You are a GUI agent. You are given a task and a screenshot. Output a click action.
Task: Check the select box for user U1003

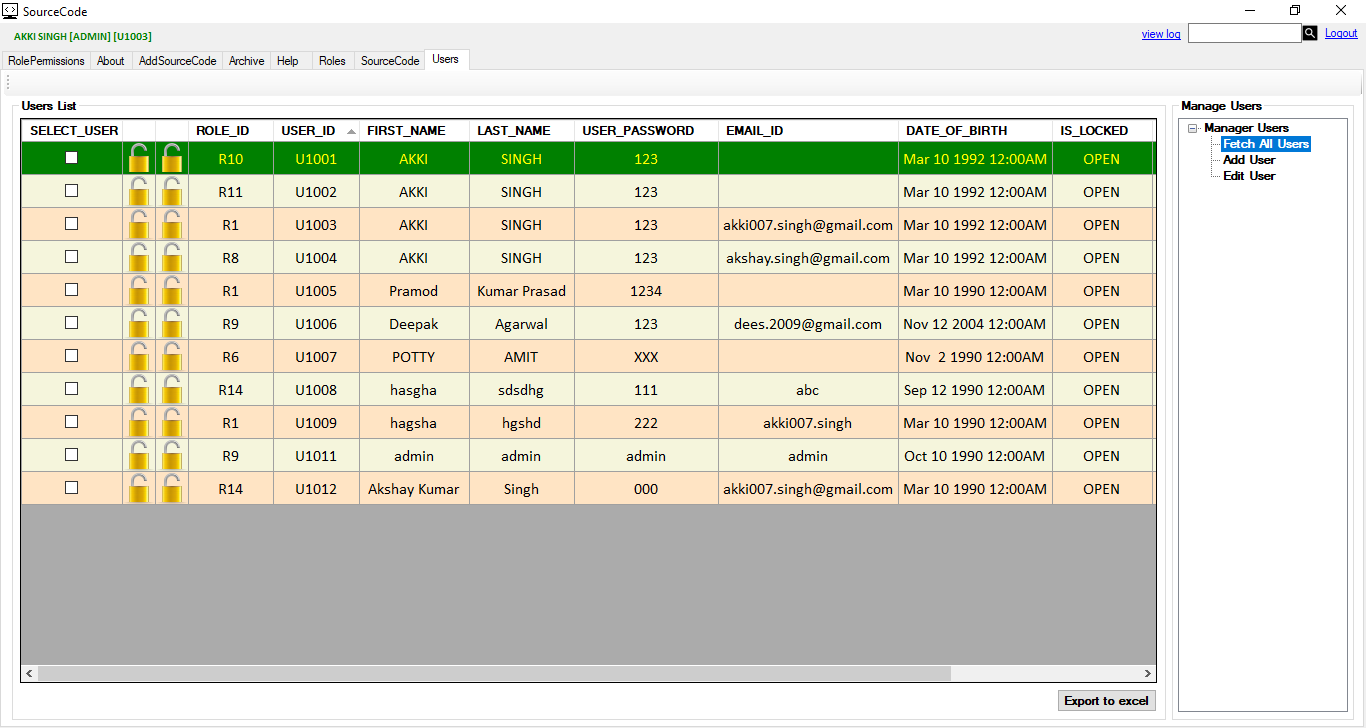71,223
